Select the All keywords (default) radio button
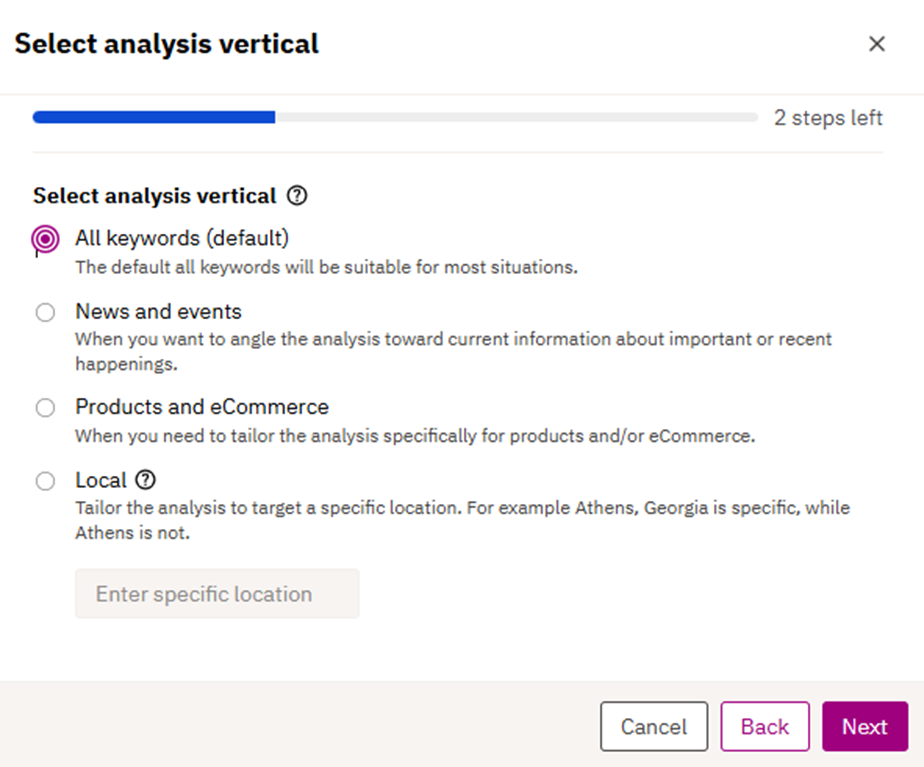The image size is (924, 767). (45, 239)
